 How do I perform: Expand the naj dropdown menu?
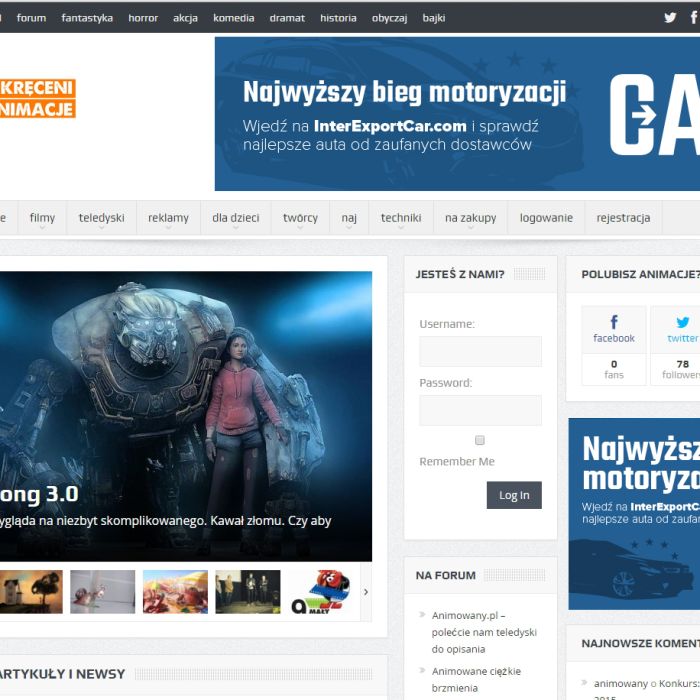[x=349, y=218]
